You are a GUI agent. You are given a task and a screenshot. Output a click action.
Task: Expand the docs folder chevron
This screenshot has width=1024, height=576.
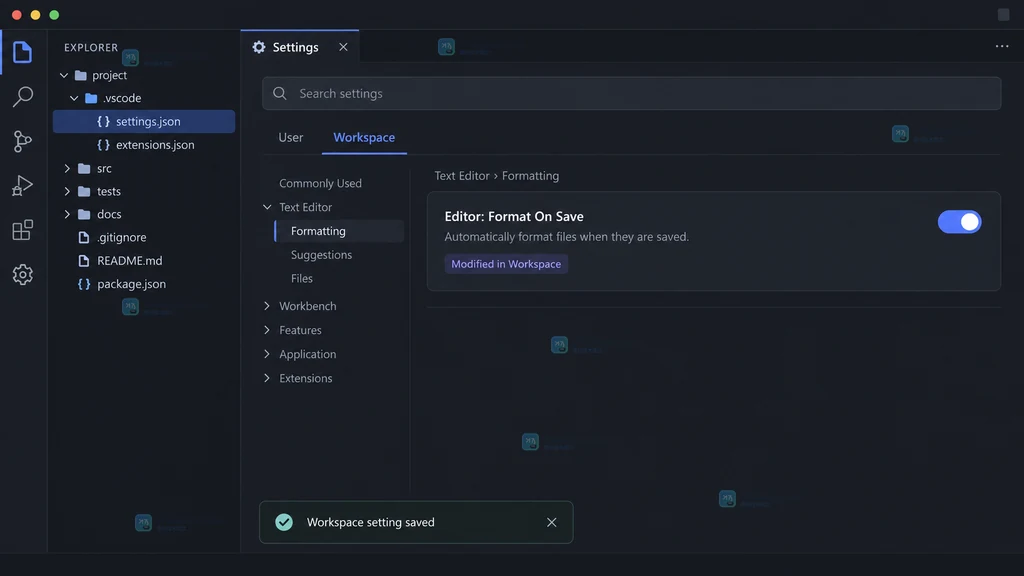pos(67,214)
